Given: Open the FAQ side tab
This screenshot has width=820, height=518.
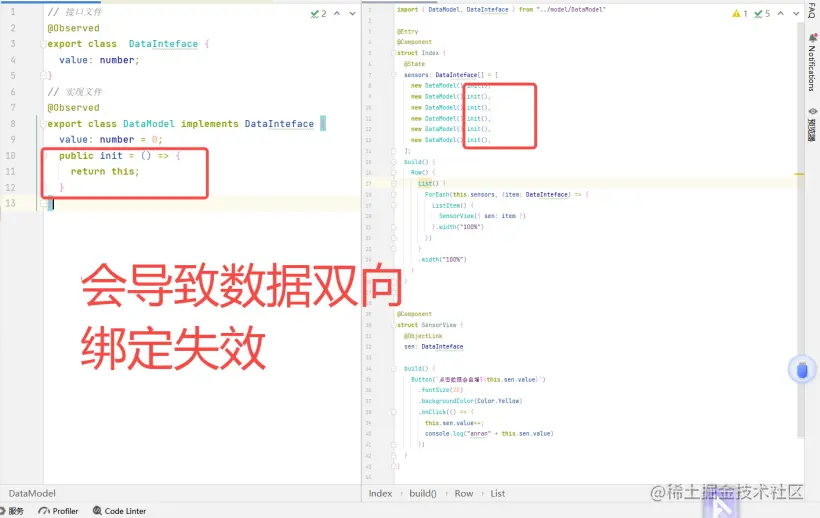Looking at the screenshot, I should (x=812, y=10).
